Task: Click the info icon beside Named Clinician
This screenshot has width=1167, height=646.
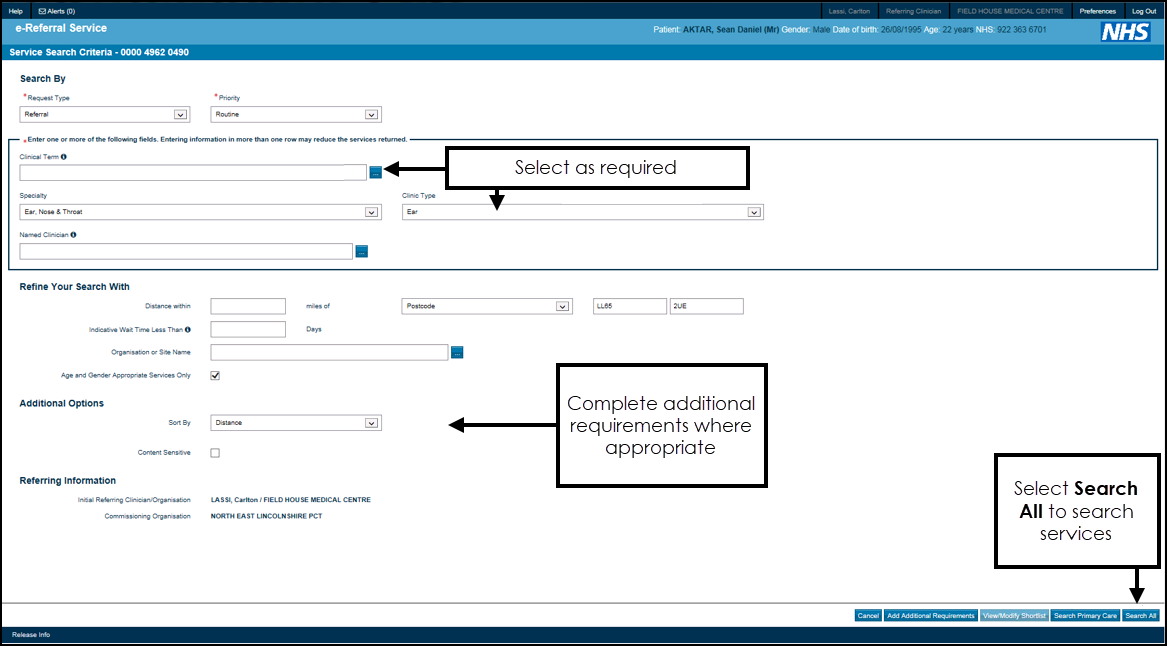Action: (73, 235)
